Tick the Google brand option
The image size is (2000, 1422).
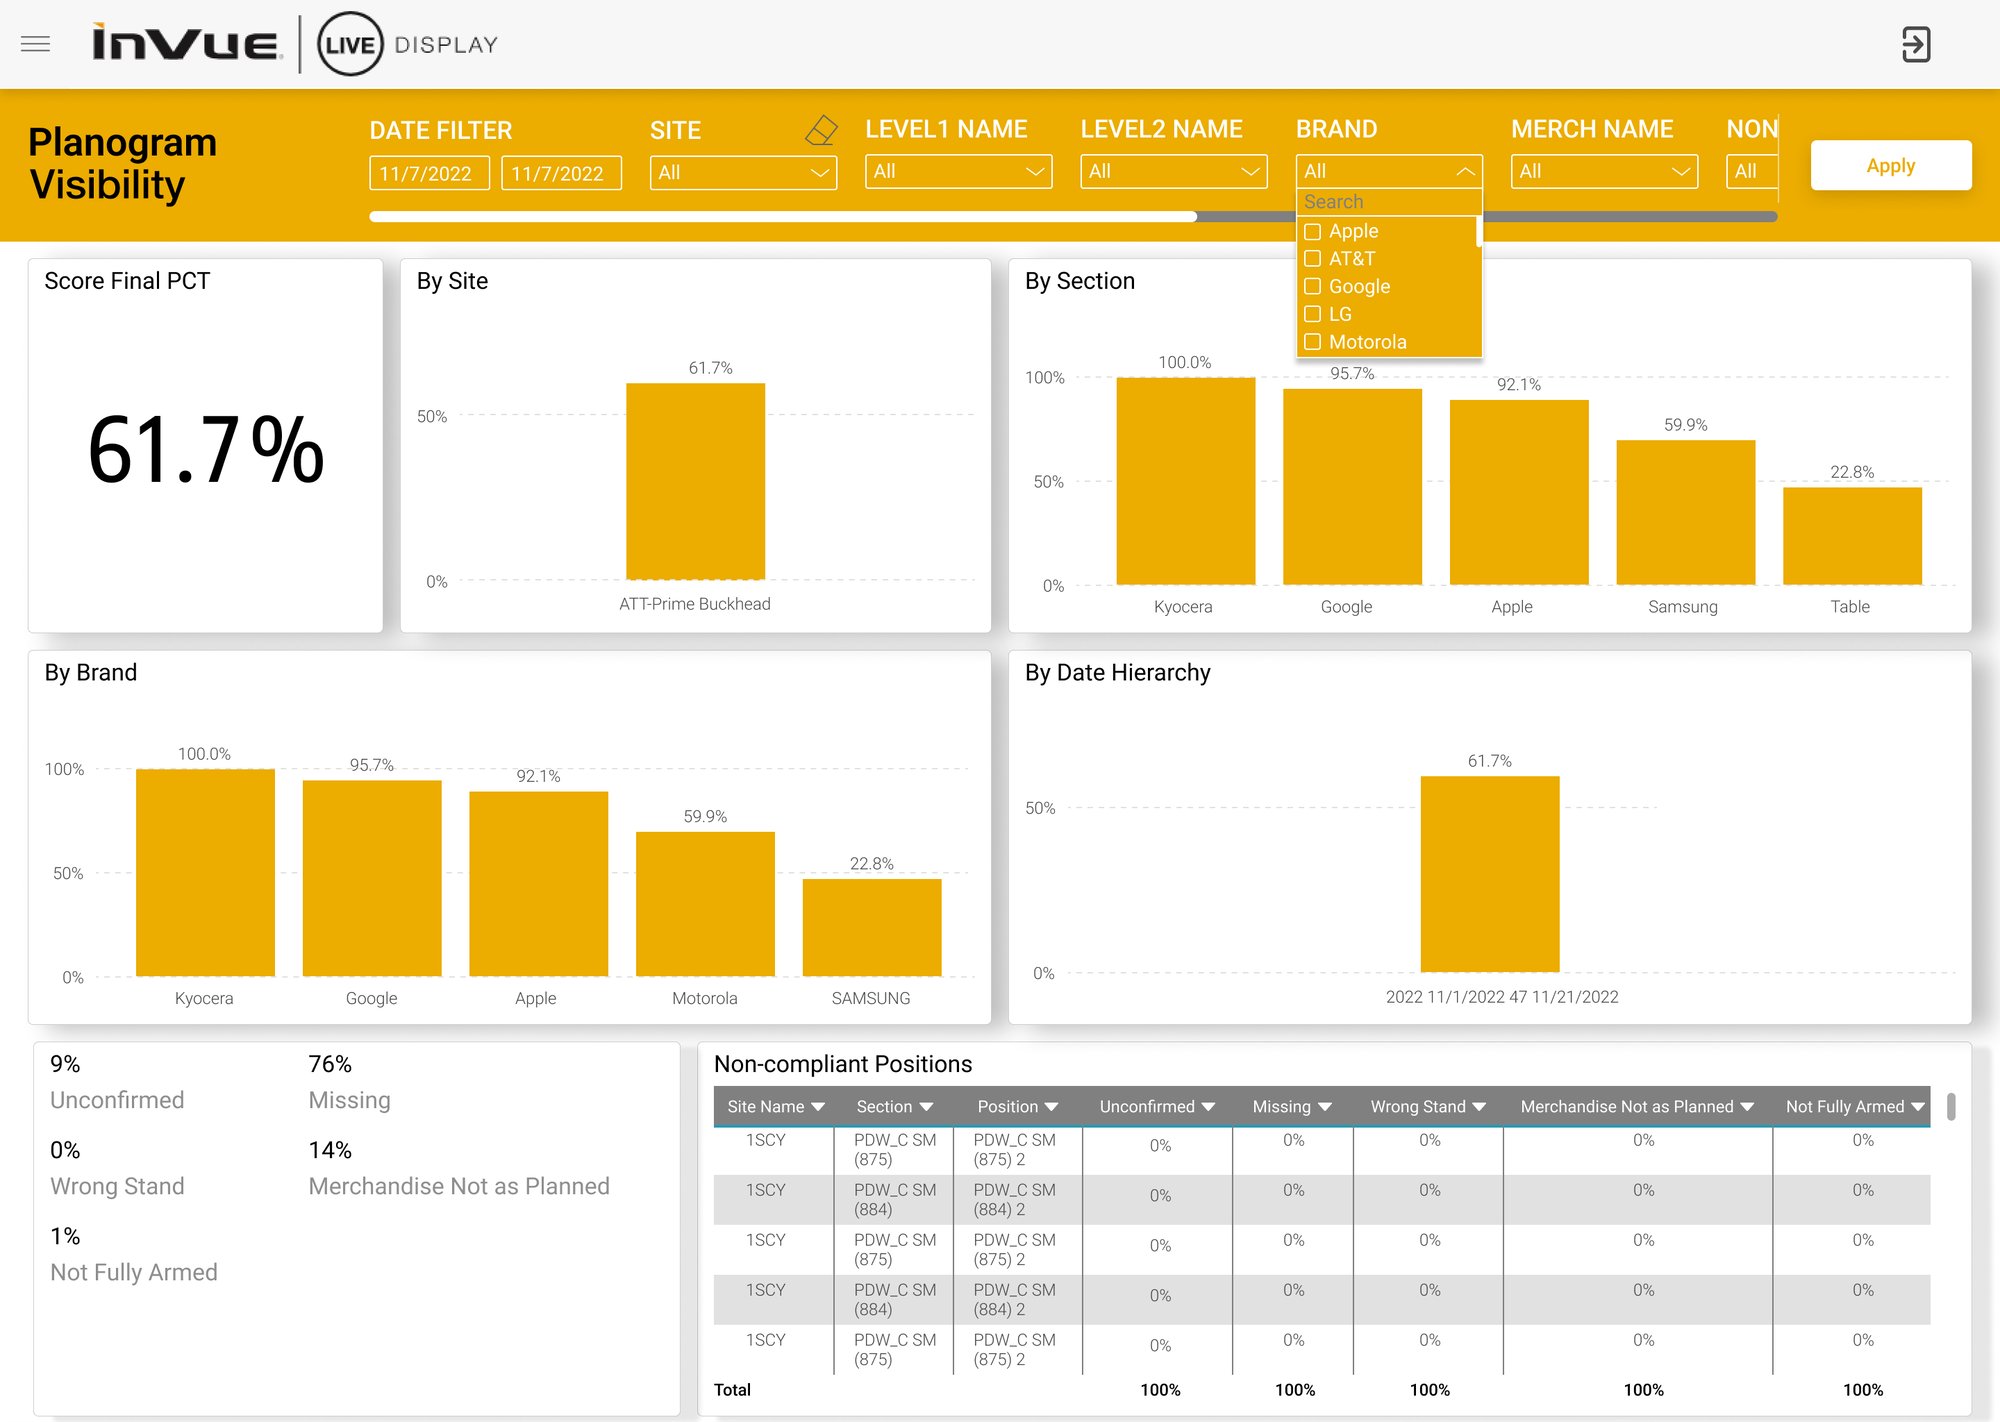coord(1313,287)
